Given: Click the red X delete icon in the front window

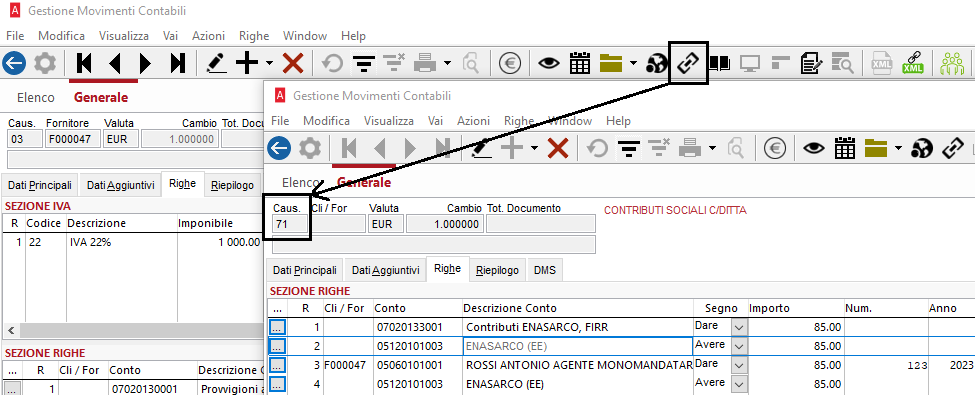Looking at the screenshot, I should point(558,148).
